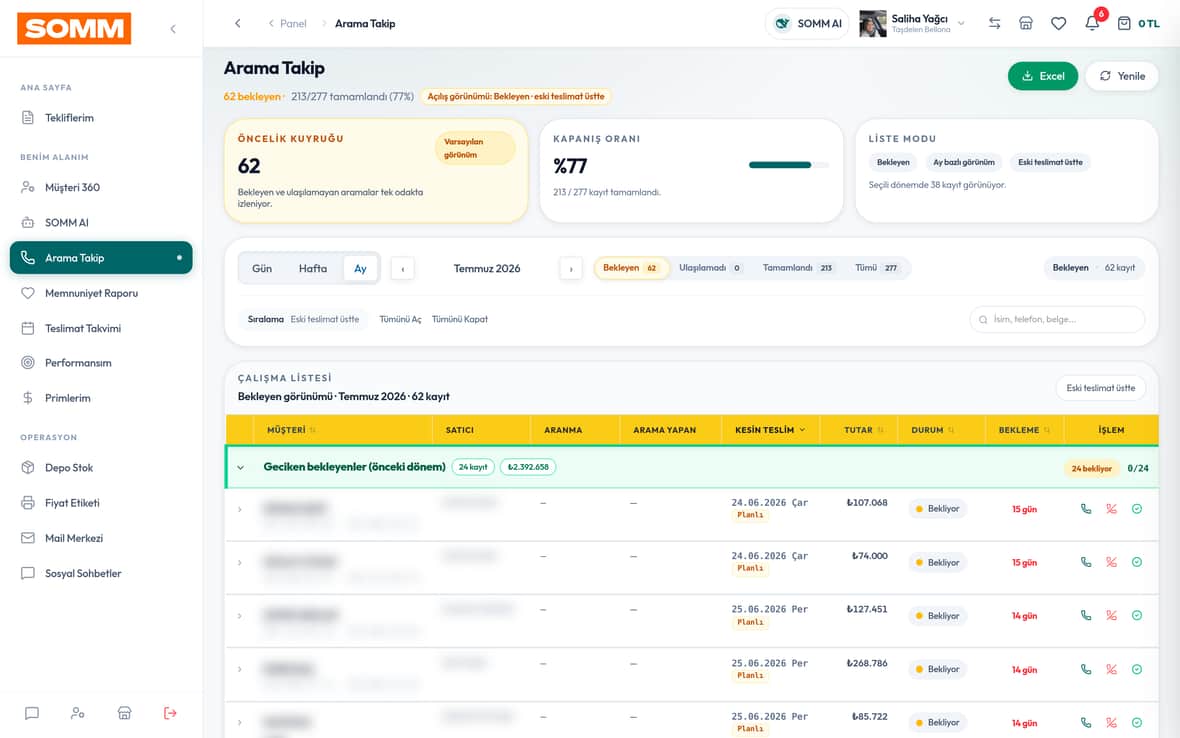
Task: Open the notifications bell icon
Action: tap(1091, 23)
